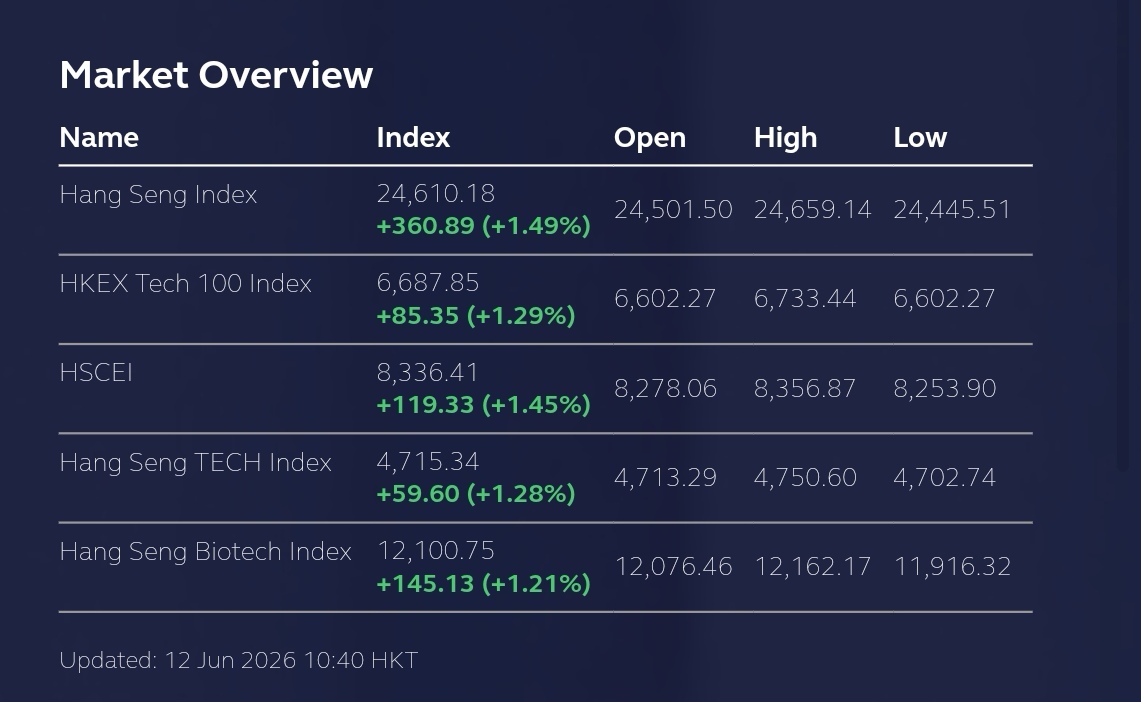Screen dimensions: 1141x702
Task: Click the High column header
Action: click(786, 138)
